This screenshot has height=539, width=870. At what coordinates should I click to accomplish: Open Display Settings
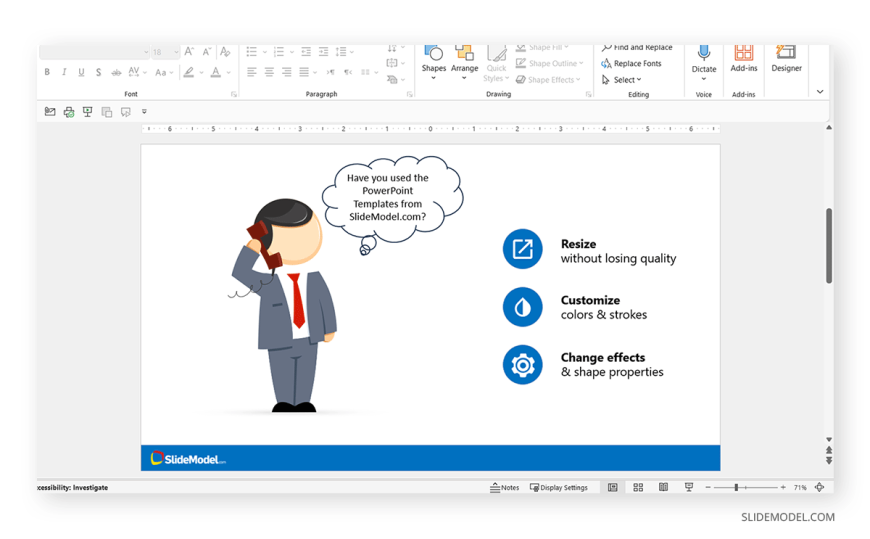(x=559, y=487)
